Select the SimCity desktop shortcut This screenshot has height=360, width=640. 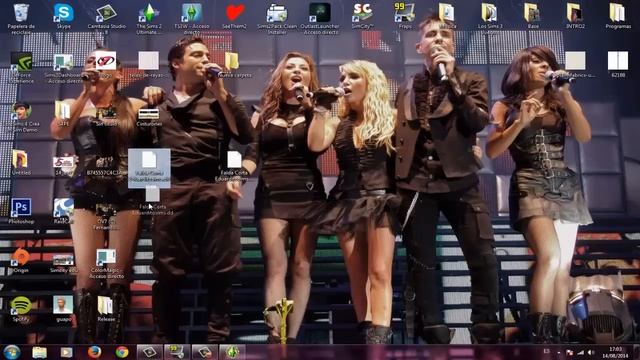(x=362, y=16)
